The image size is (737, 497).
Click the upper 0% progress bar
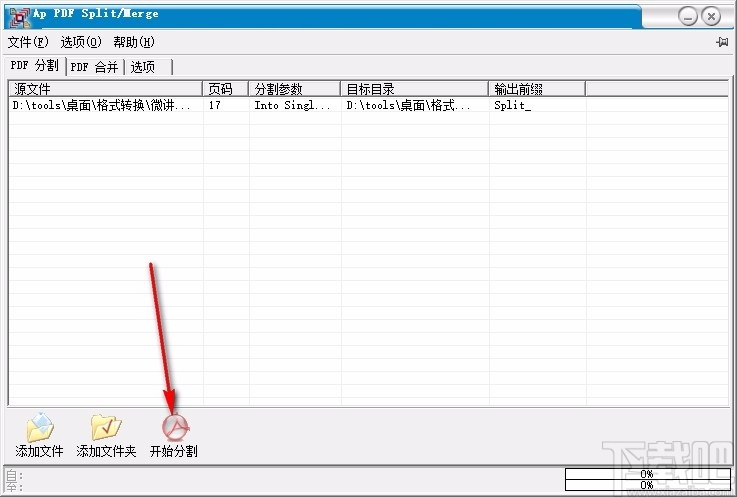click(x=647, y=473)
